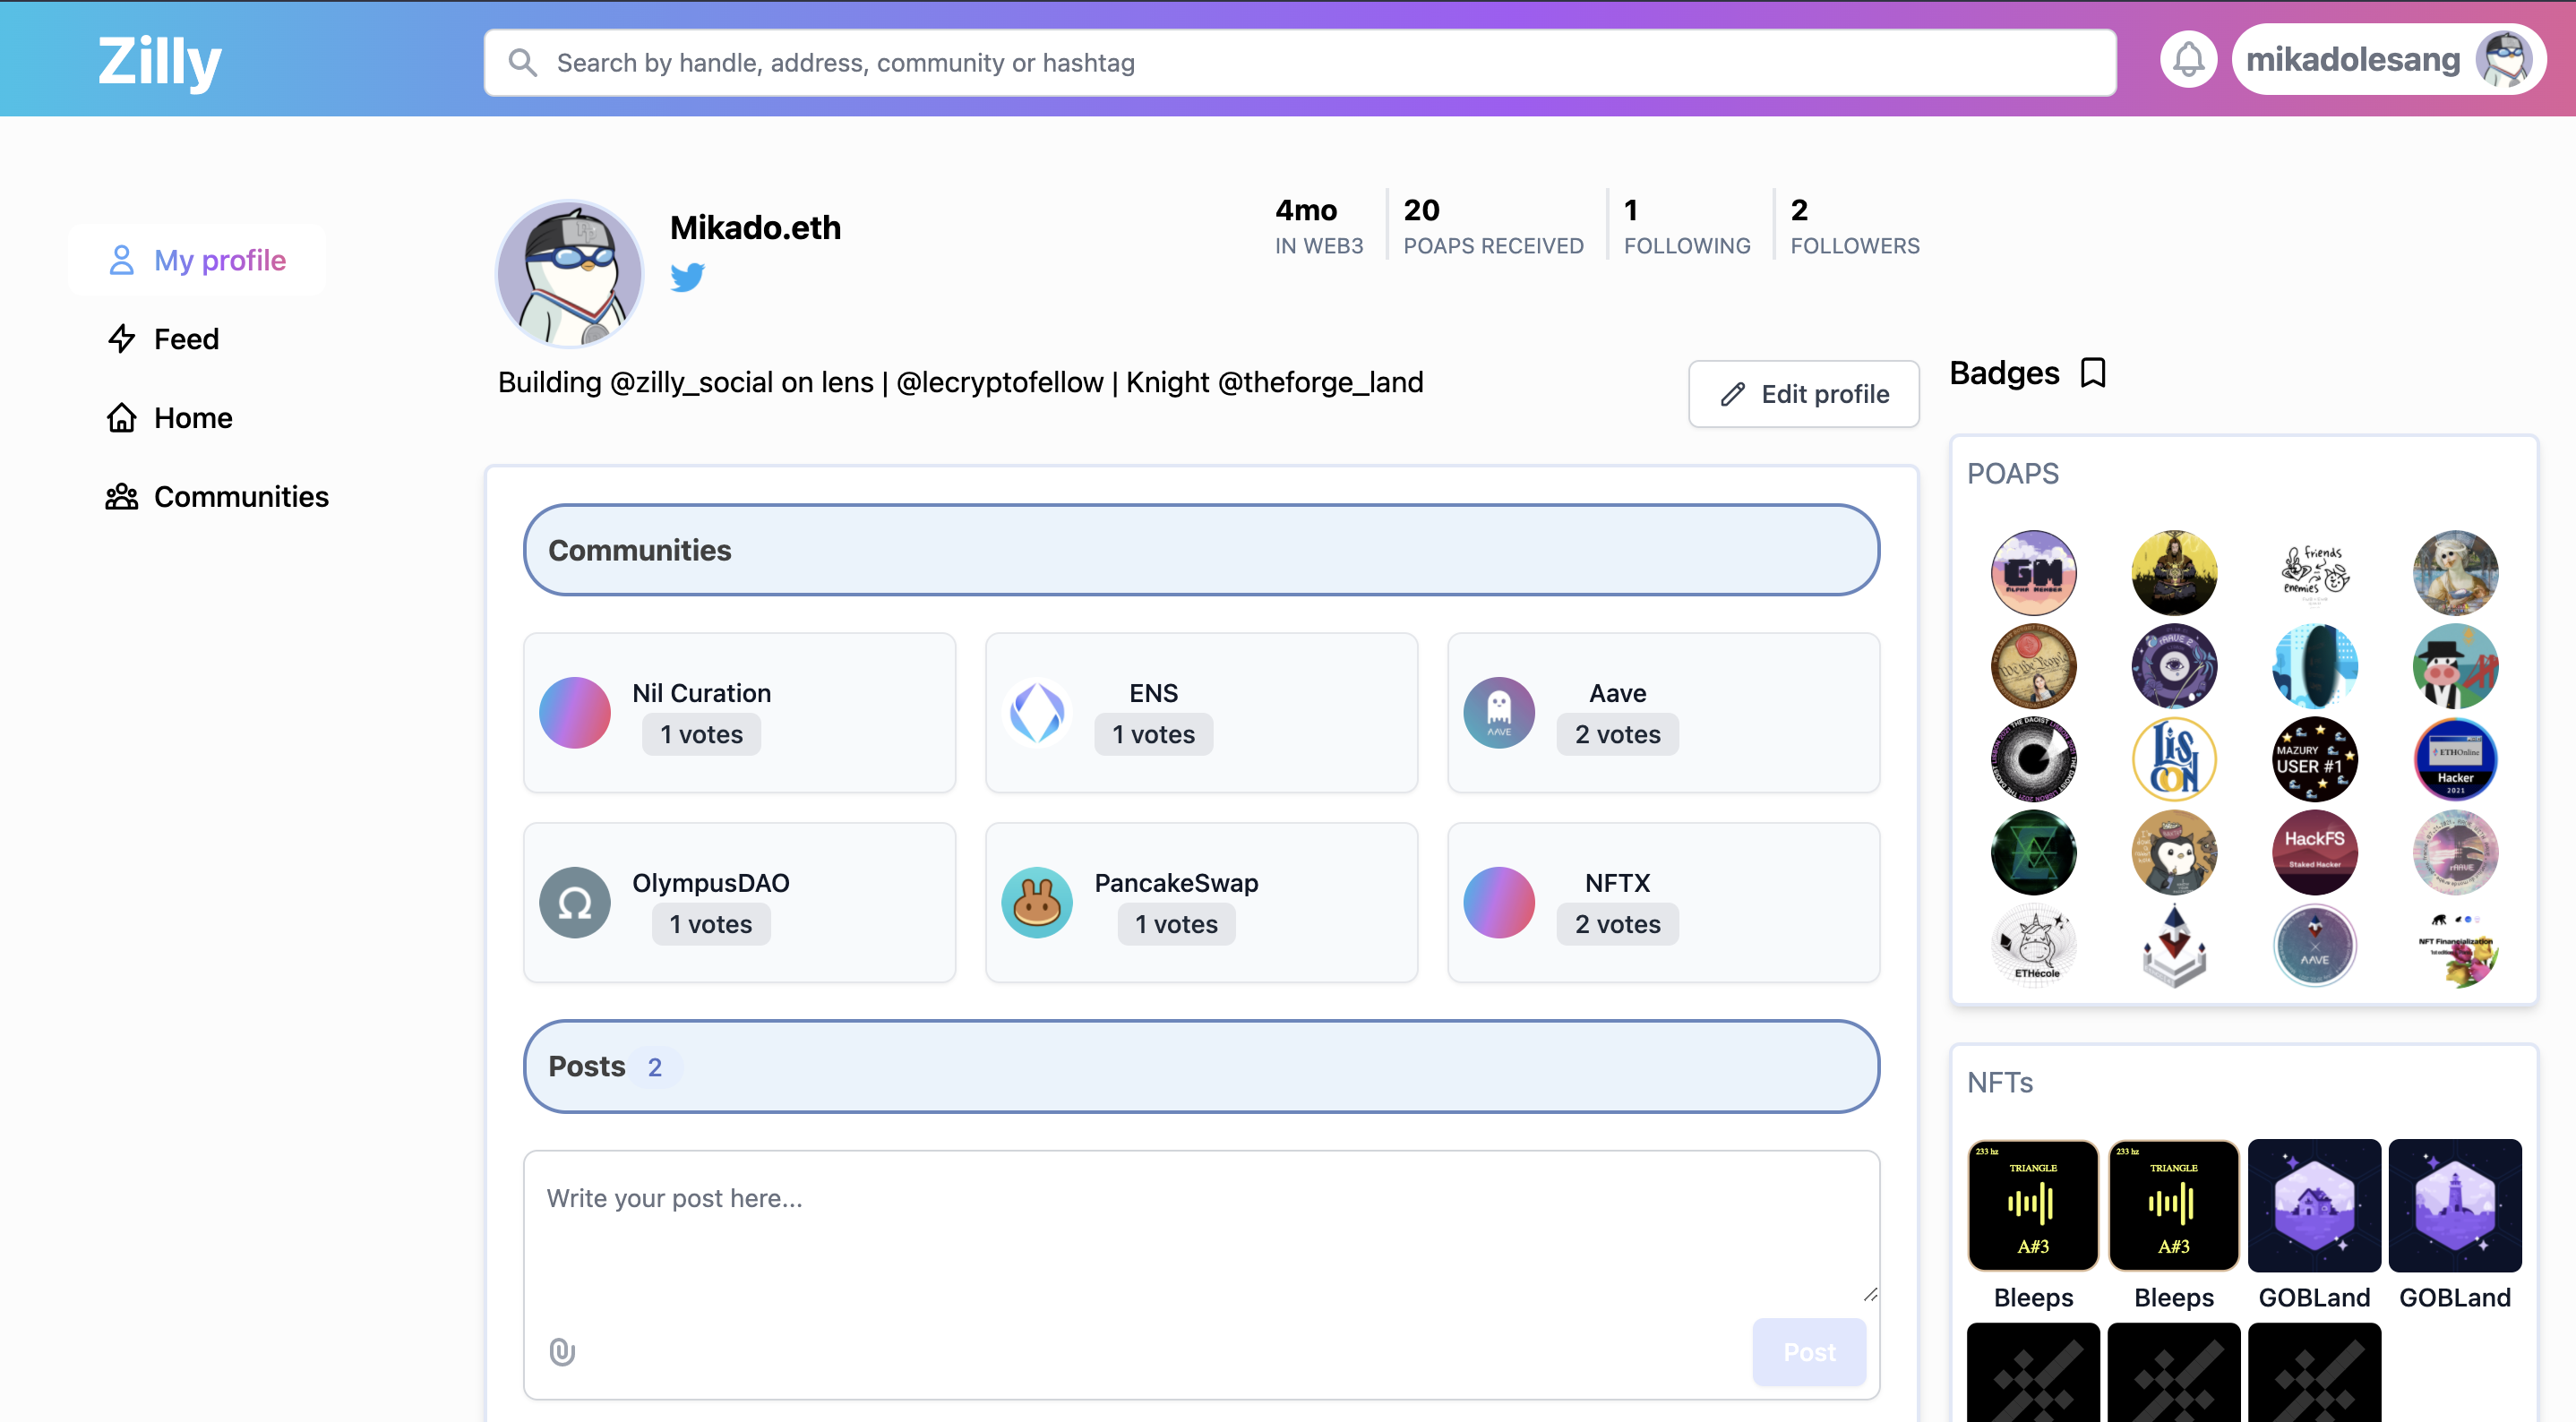Open the Twitter bird link
Viewport: 2576px width, 1422px height.
(x=687, y=277)
